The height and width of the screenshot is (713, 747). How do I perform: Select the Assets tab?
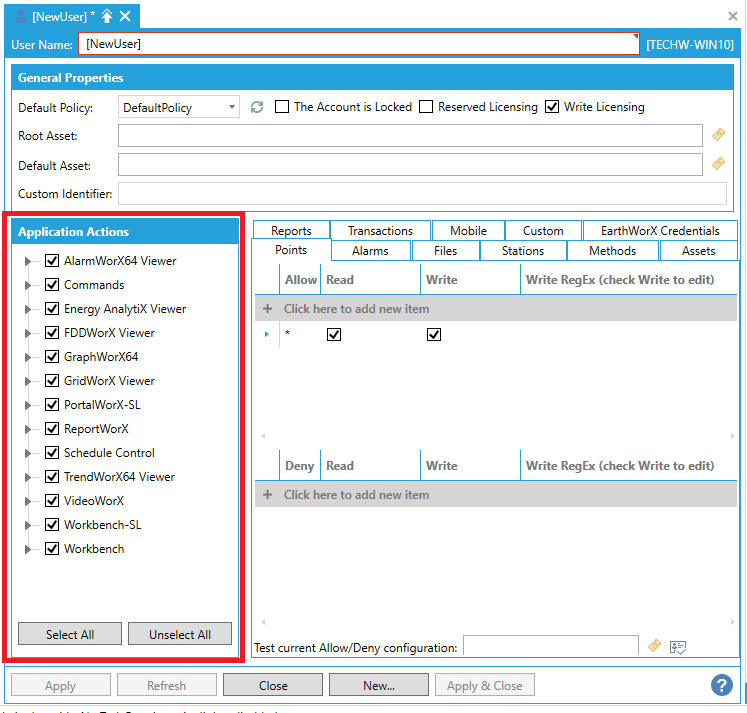698,251
